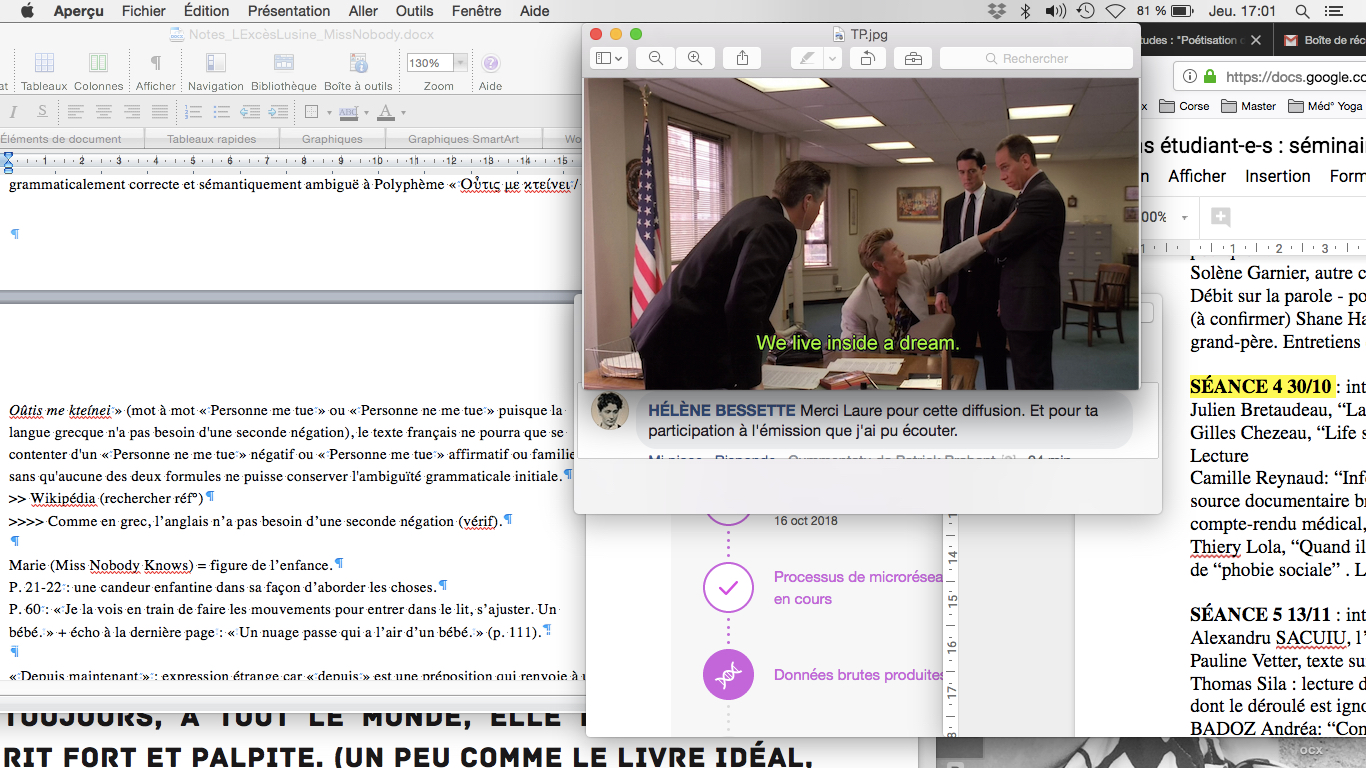This screenshot has width=1366, height=768.
Task: Zoom in on the TP.jpg image
Action: coord(694,58)
